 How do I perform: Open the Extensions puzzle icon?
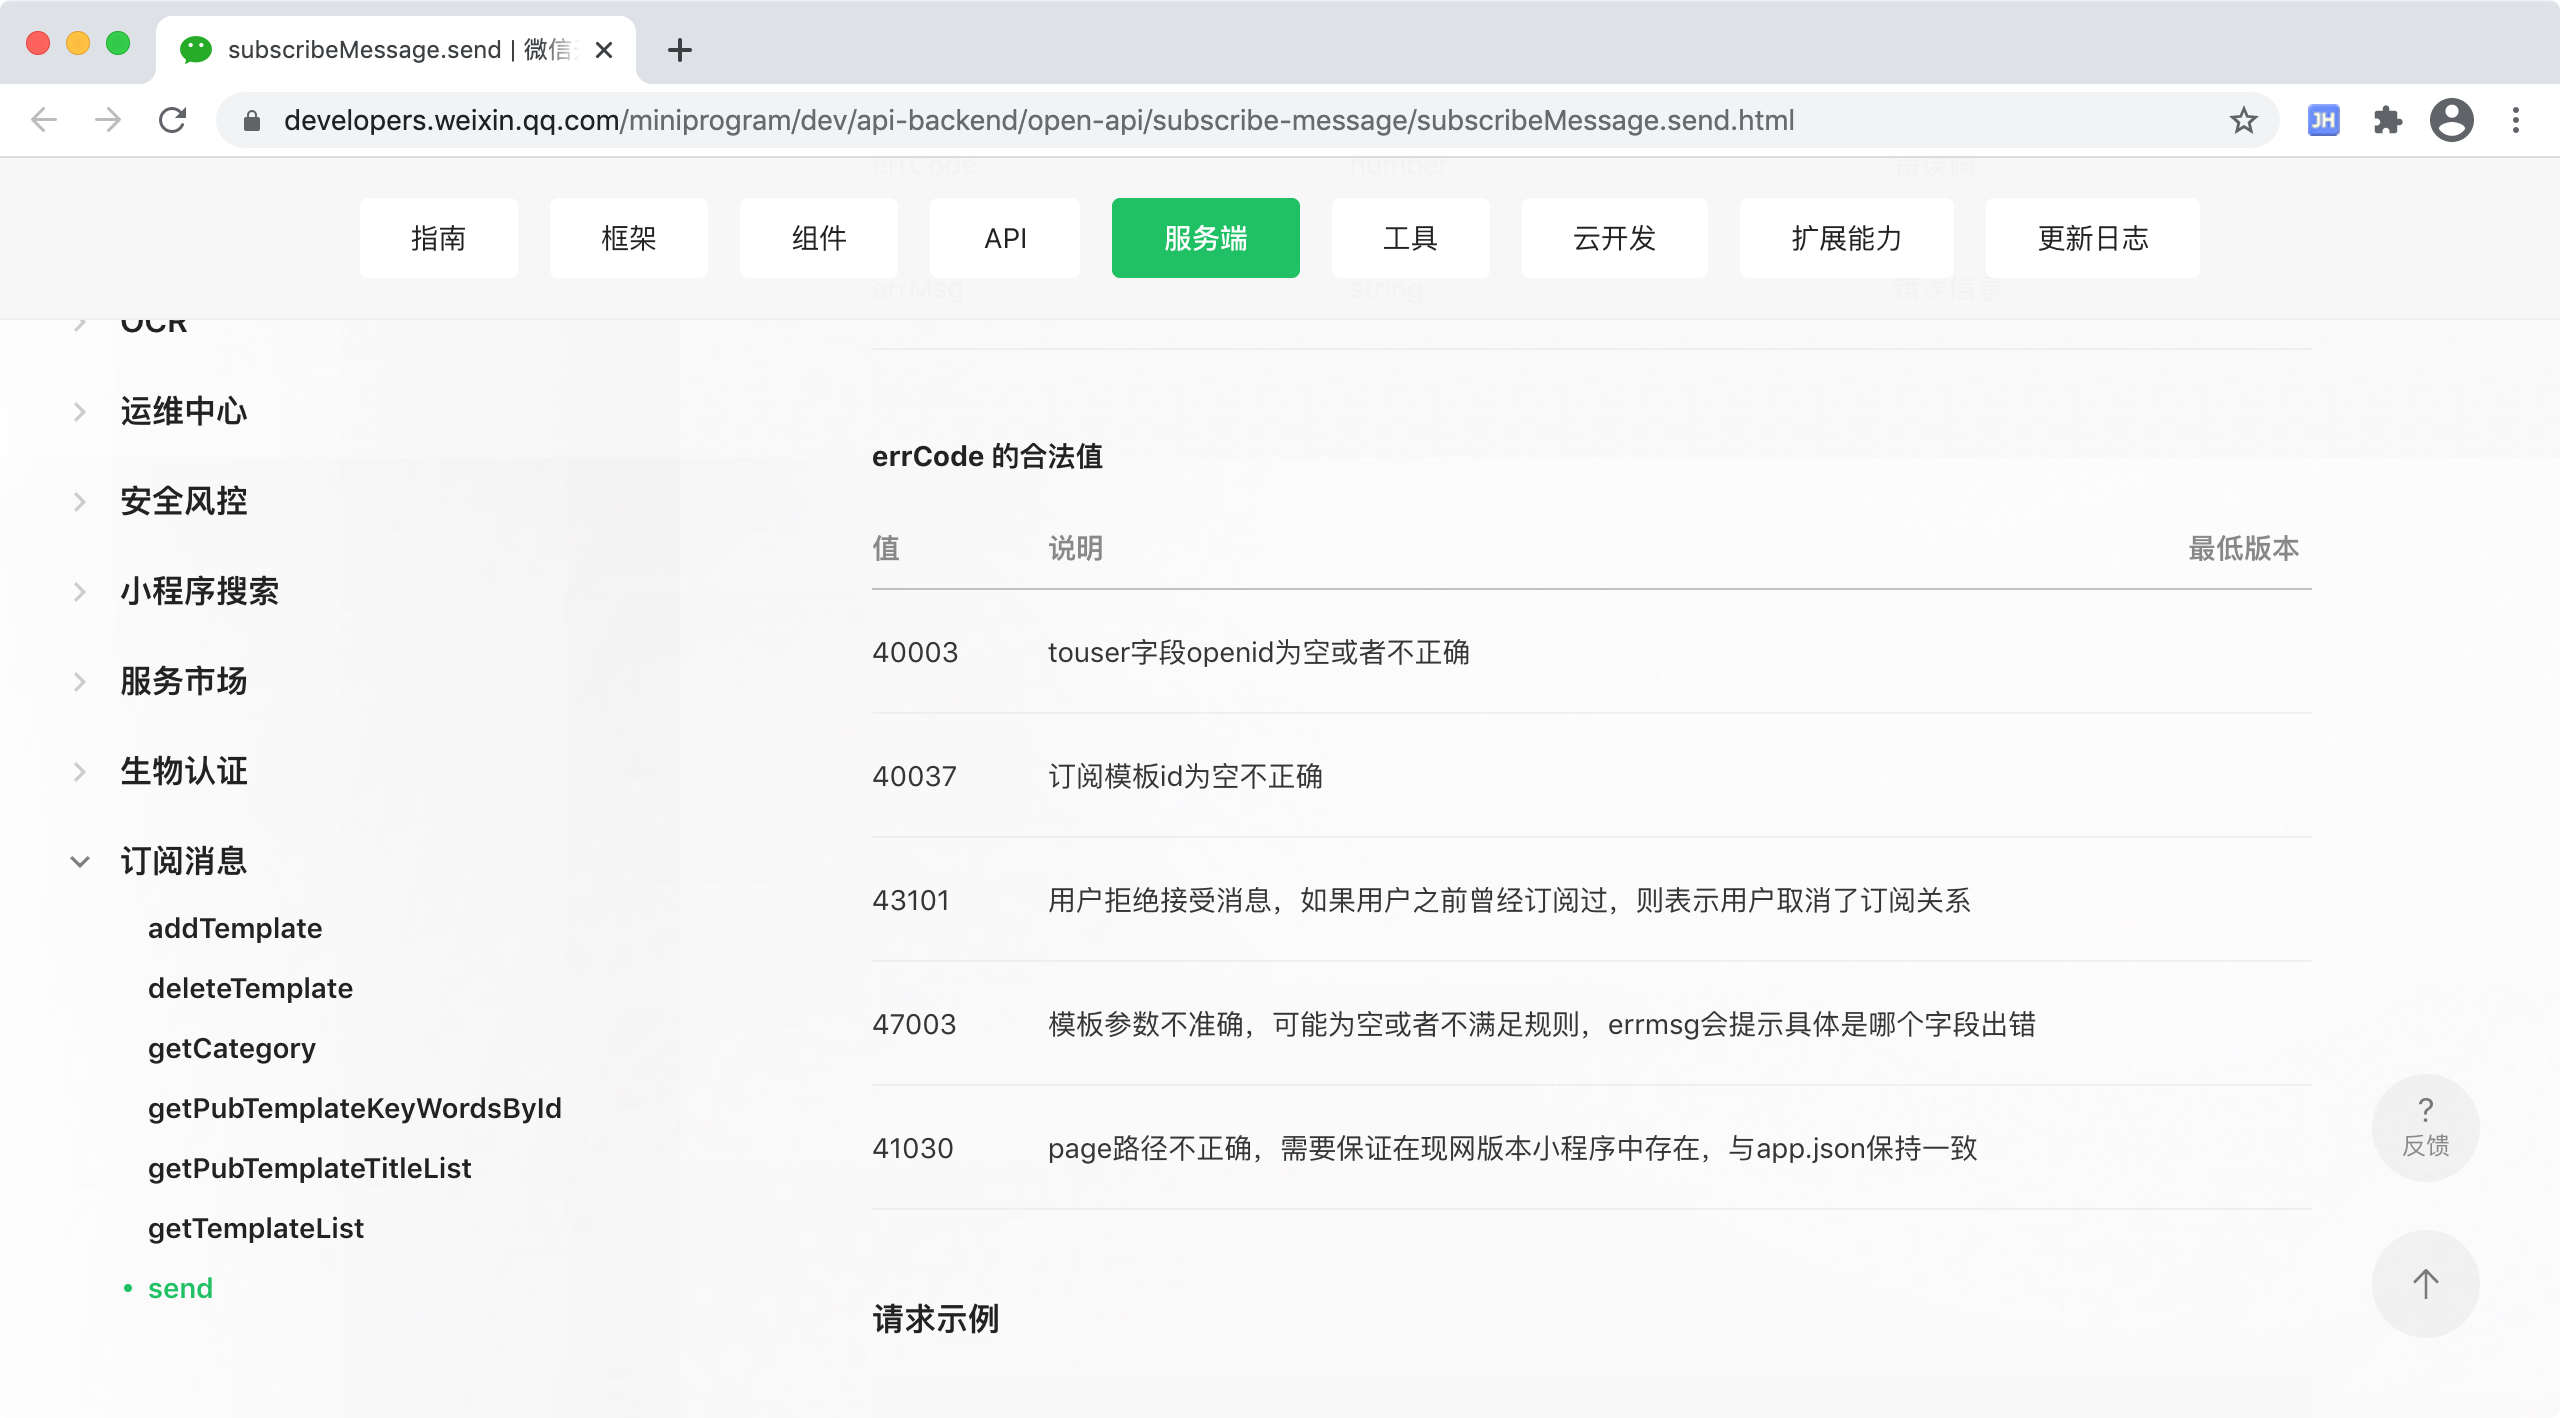(2387, 120)
